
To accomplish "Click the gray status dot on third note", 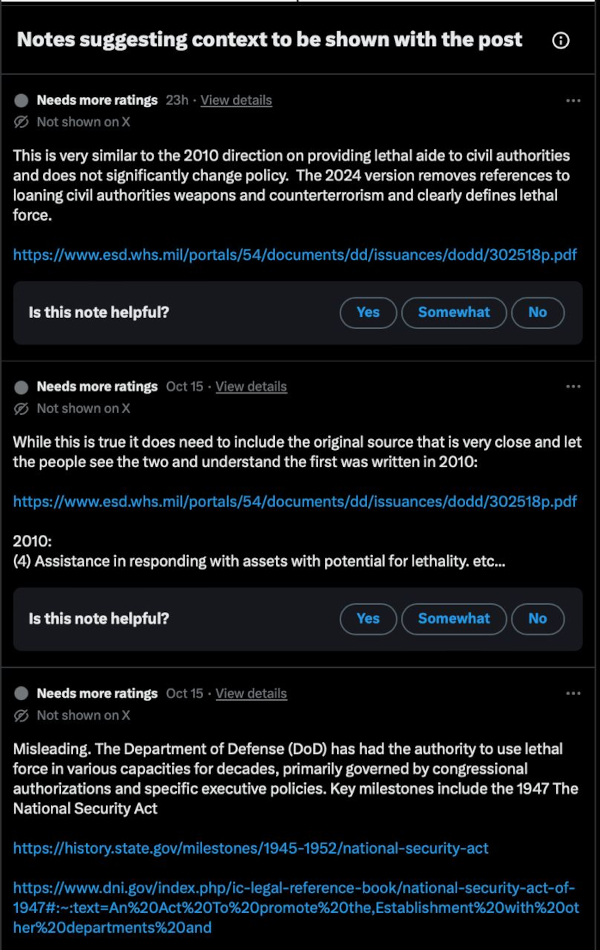I will (21, 693).
